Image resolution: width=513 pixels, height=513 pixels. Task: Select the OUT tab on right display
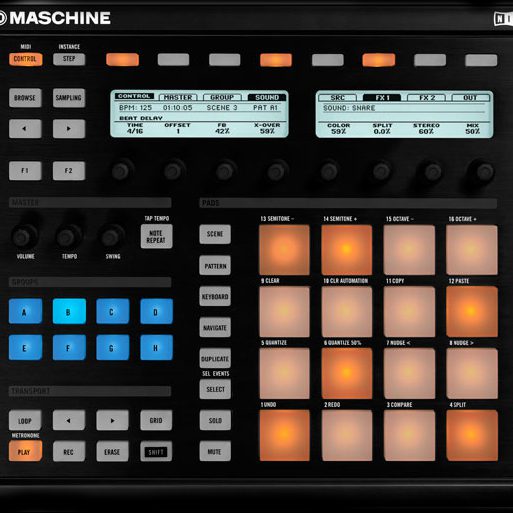(x=471, y=98)
